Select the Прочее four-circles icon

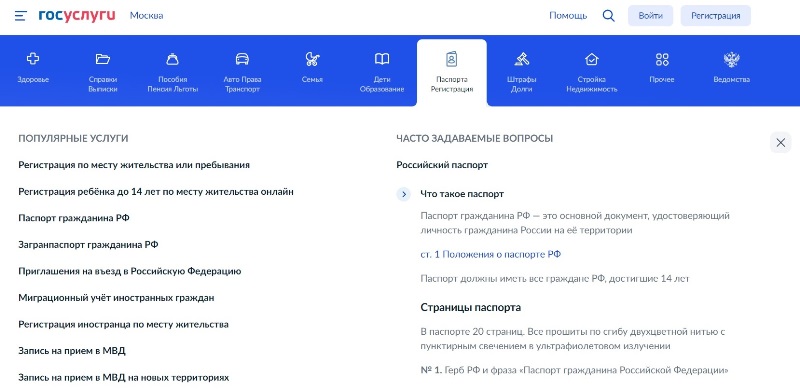point(662,59)
